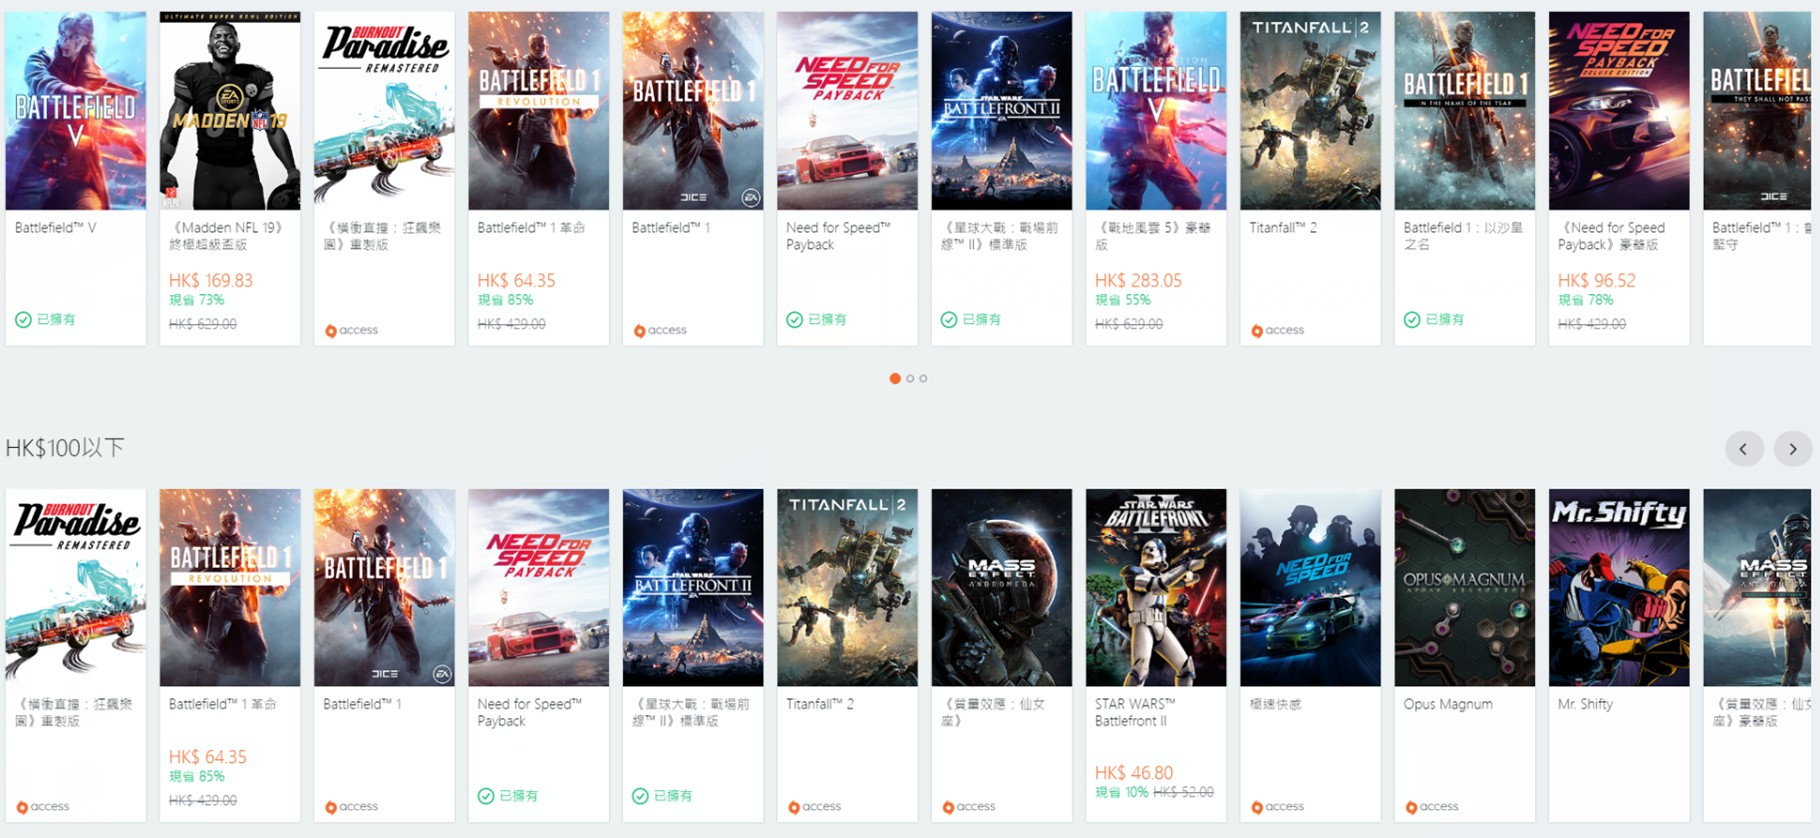Open Titanfall 2 cover in HK$100以下 row
The width and height of the screenshot is (1820, 838).
(847, 587)
